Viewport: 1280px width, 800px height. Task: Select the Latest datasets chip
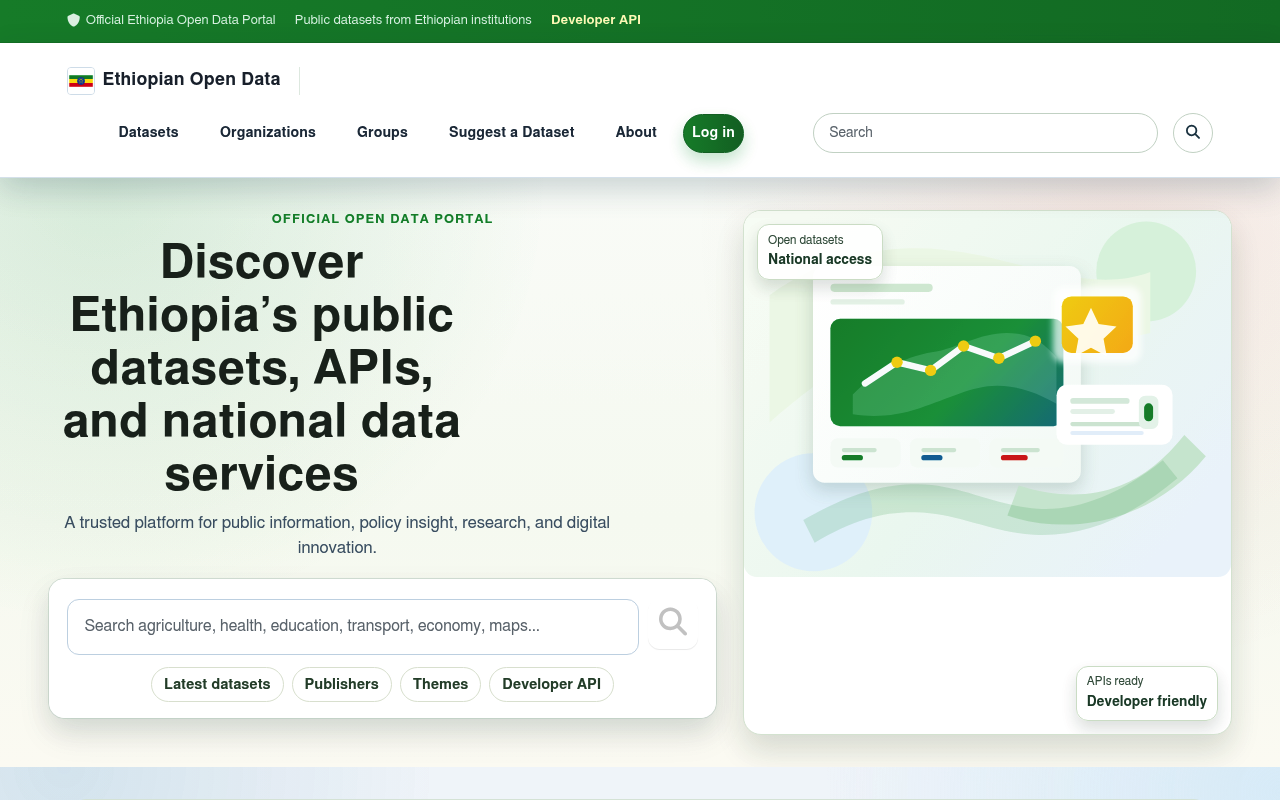217,684
